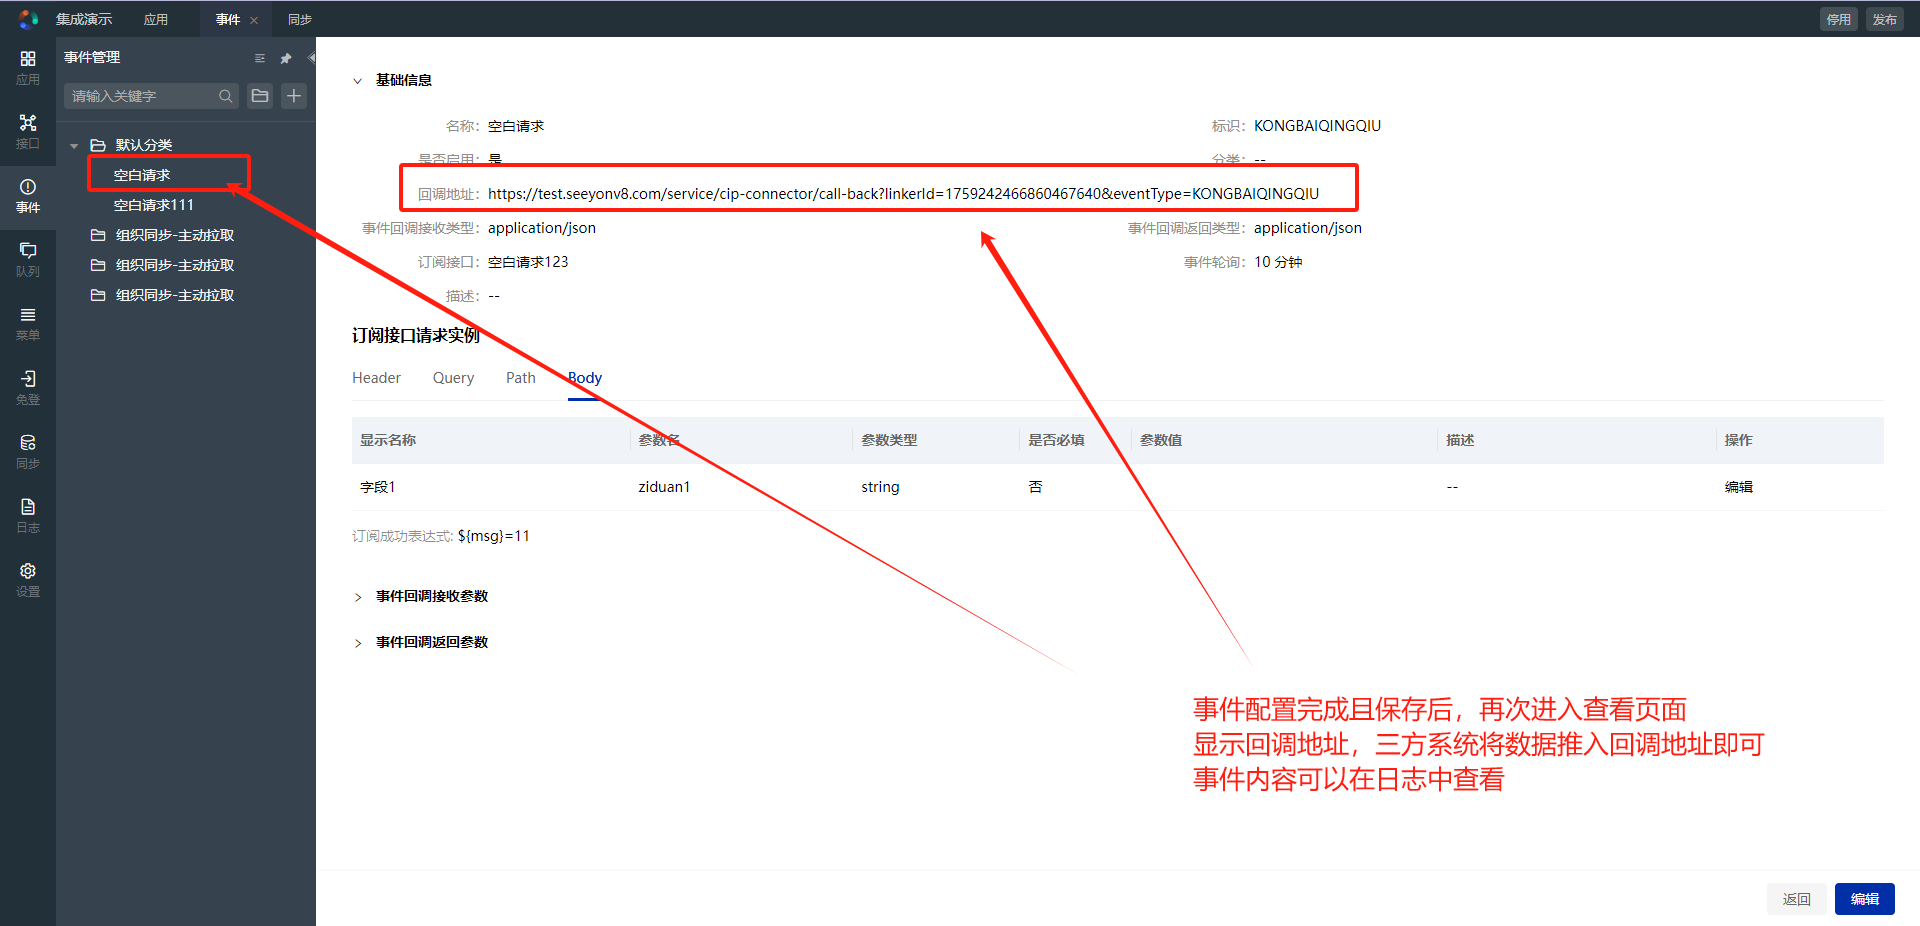Click the ziduan1 parameter name cell

point(664,487)
